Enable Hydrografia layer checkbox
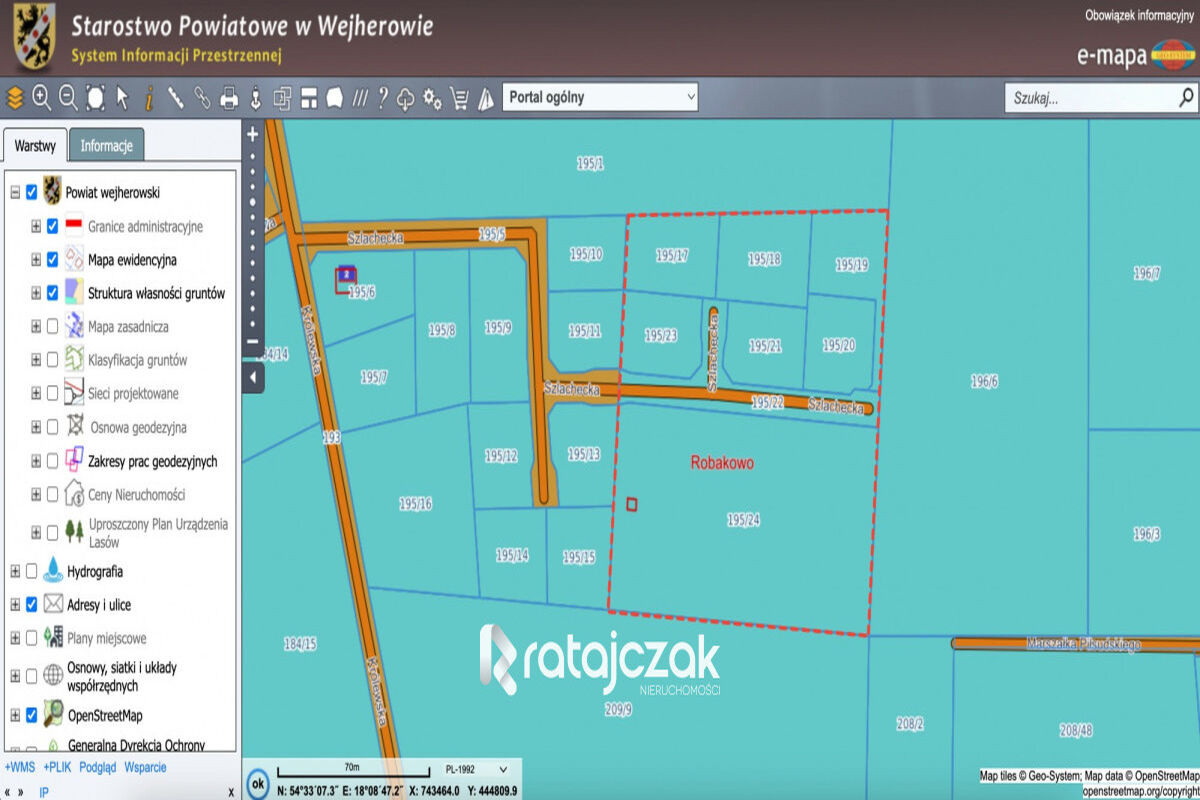 click(32, 571)
